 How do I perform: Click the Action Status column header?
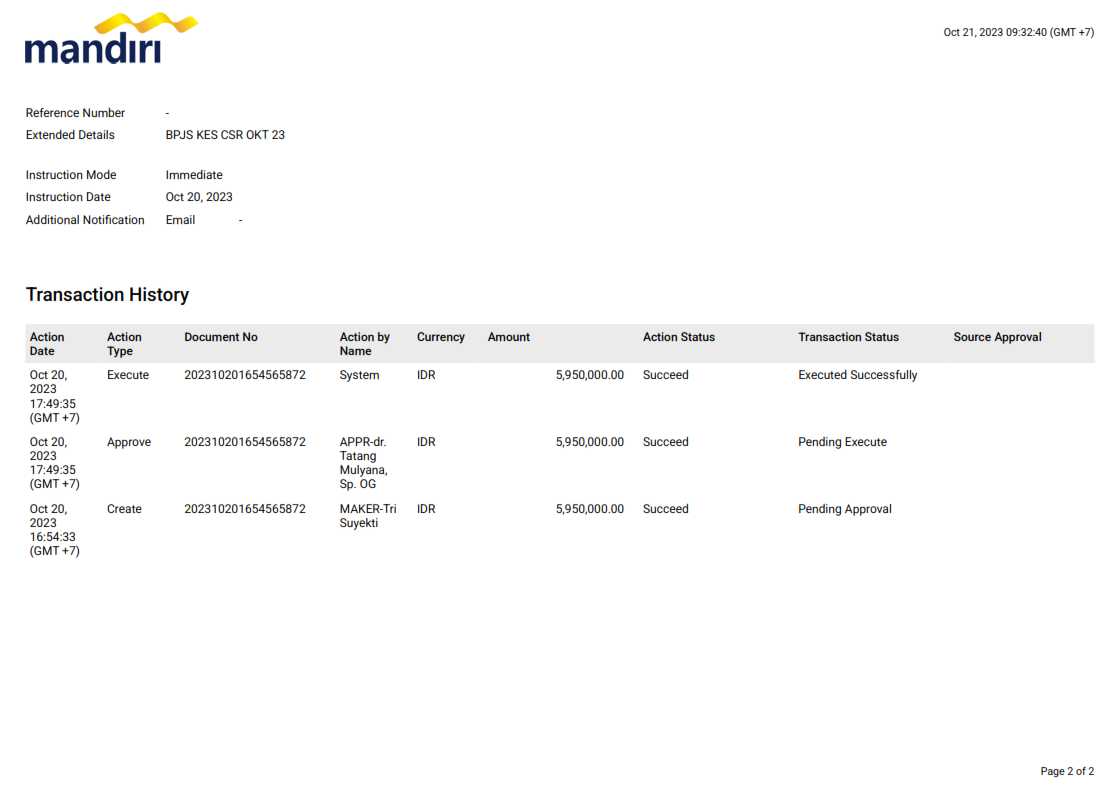coord(678,338)
